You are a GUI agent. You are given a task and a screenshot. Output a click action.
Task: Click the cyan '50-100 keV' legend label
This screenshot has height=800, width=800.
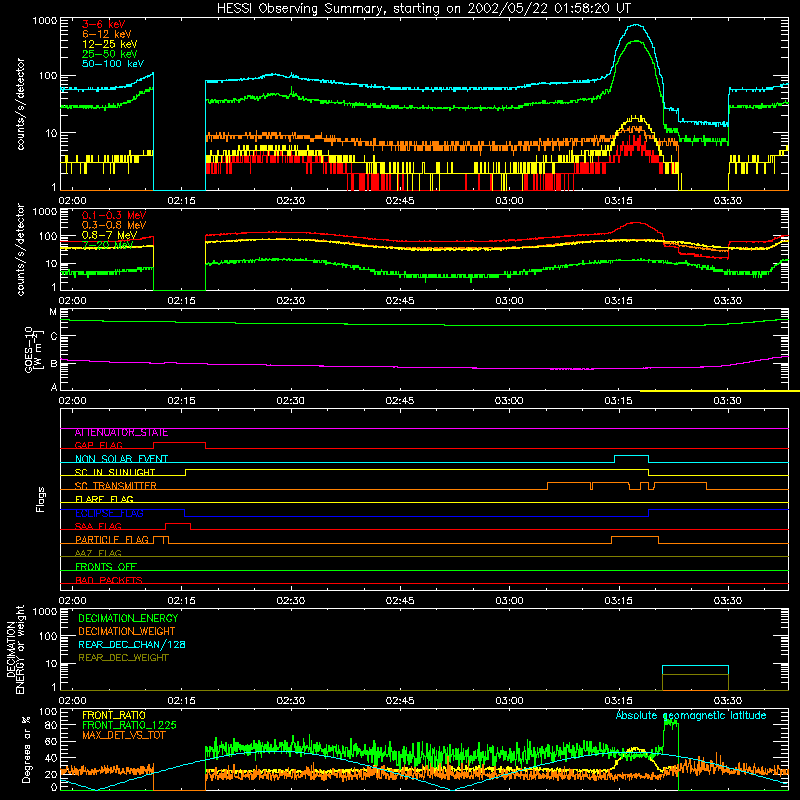[x=113, y=63]
